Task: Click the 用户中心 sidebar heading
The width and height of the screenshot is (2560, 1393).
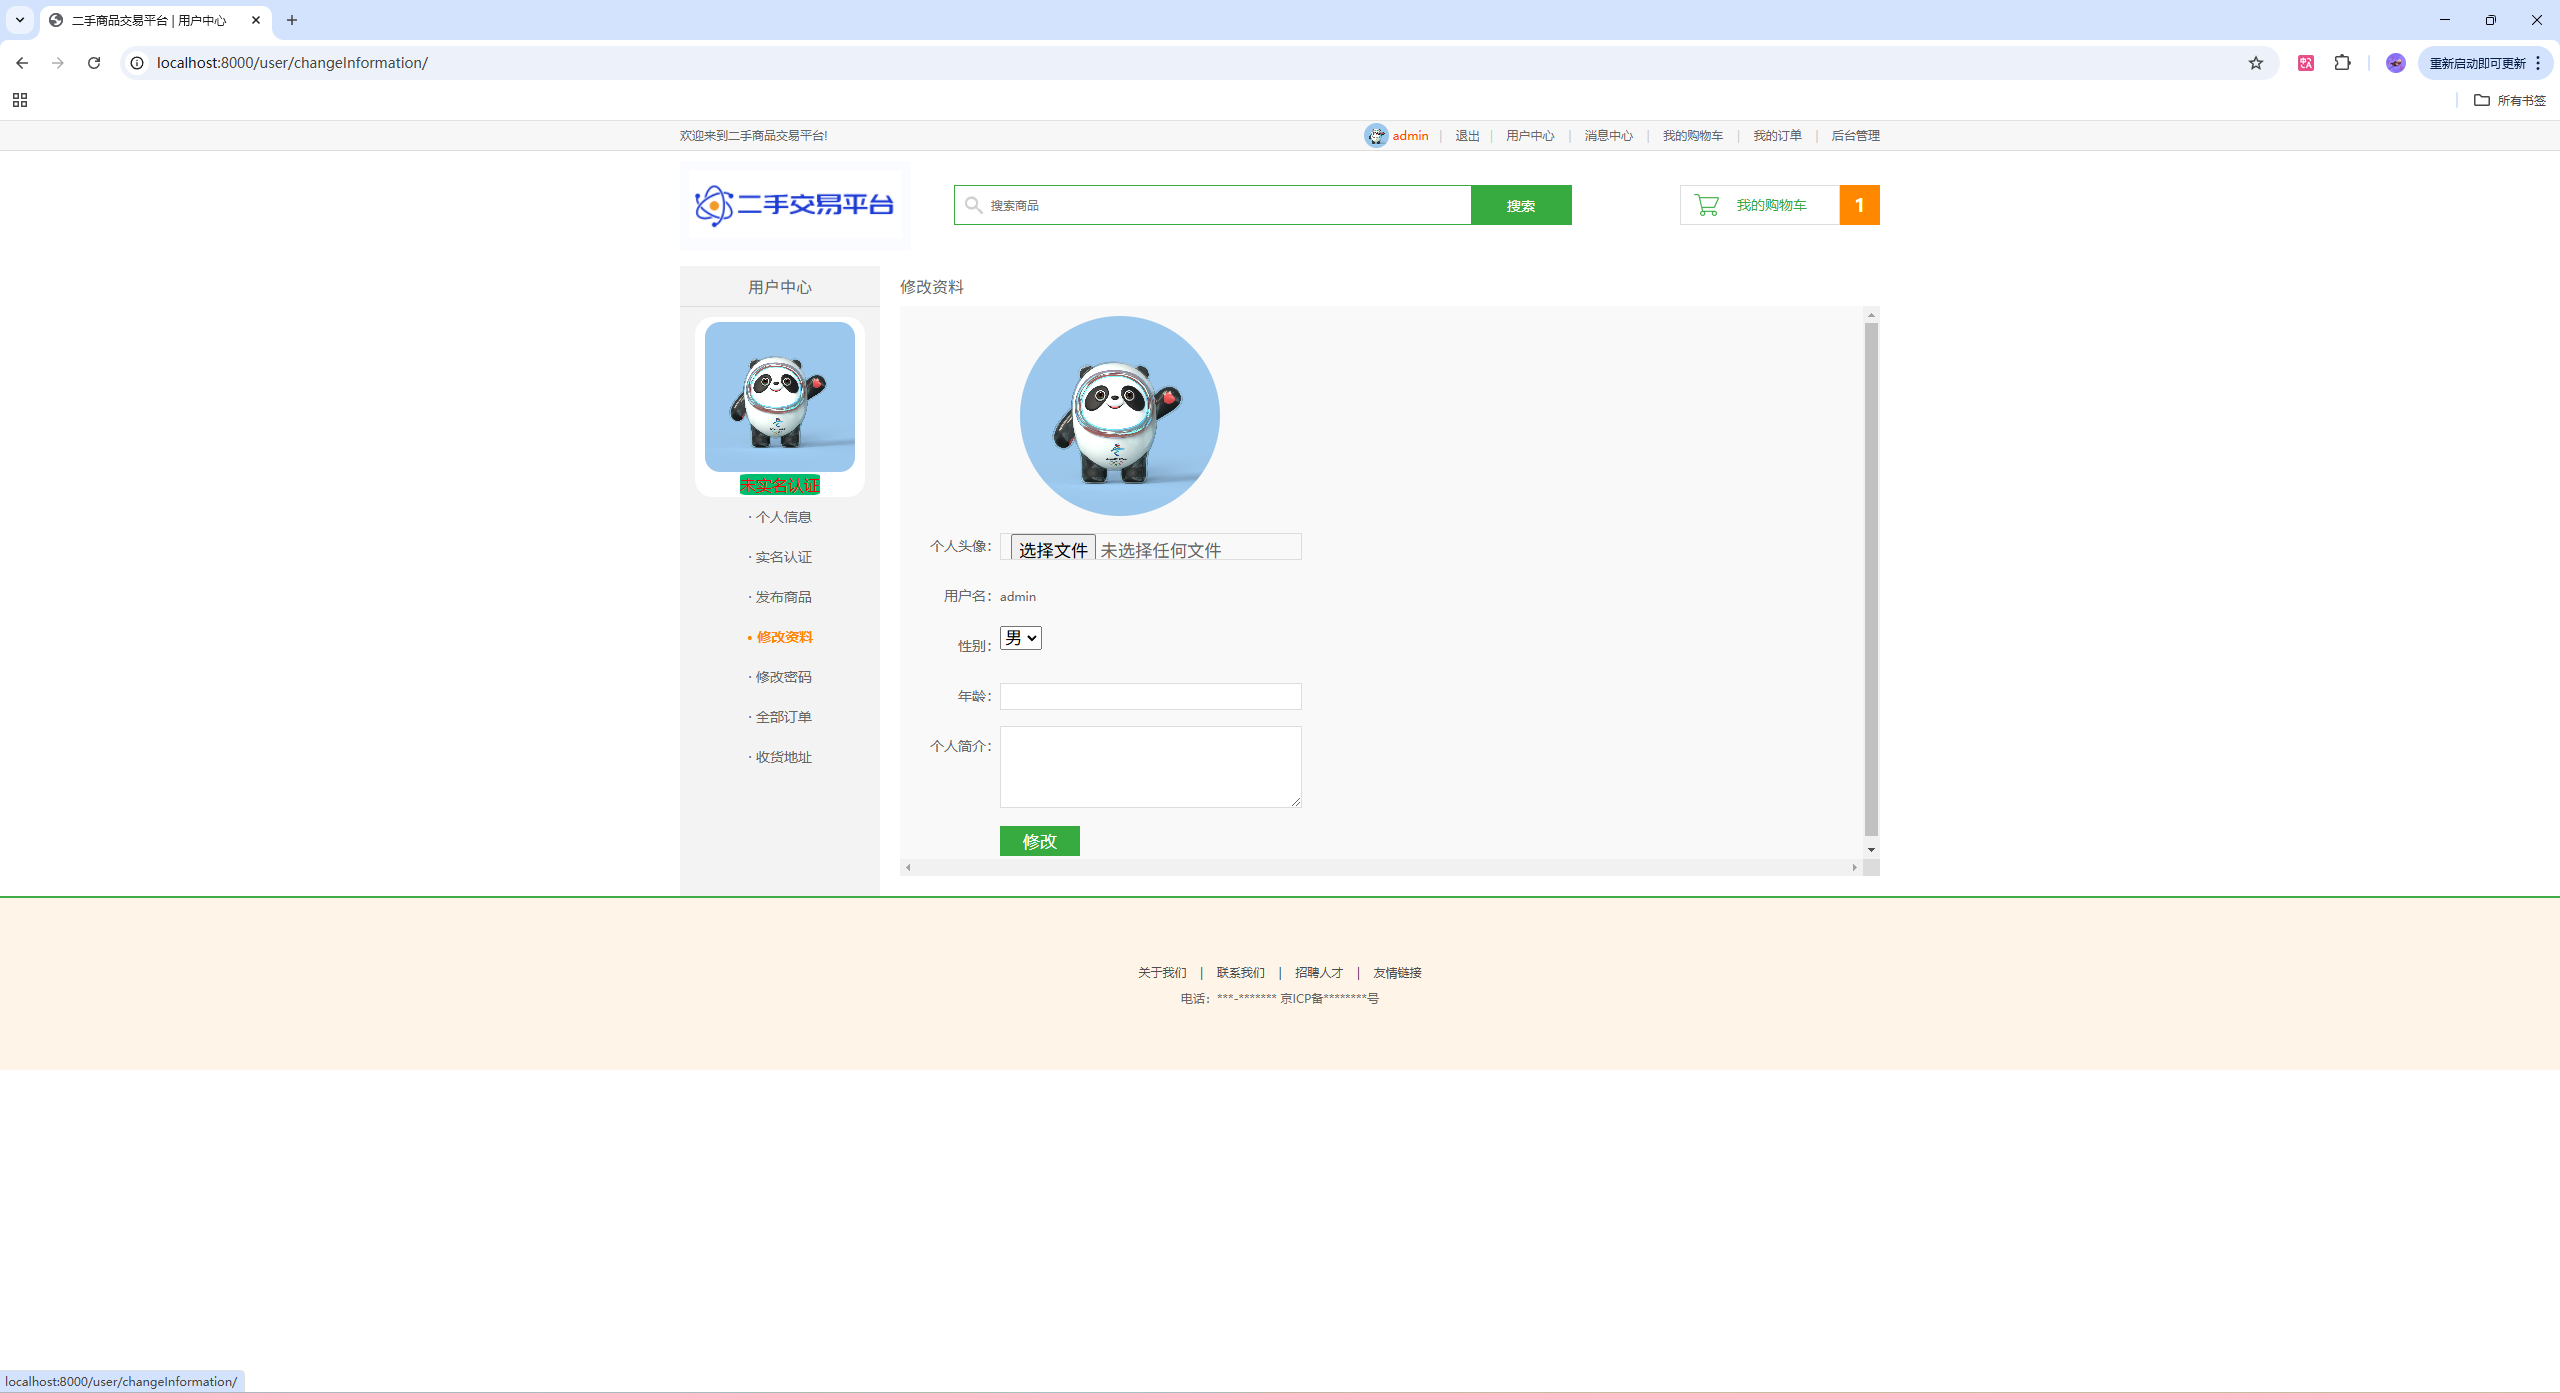Action: click(x=780, y=287)
